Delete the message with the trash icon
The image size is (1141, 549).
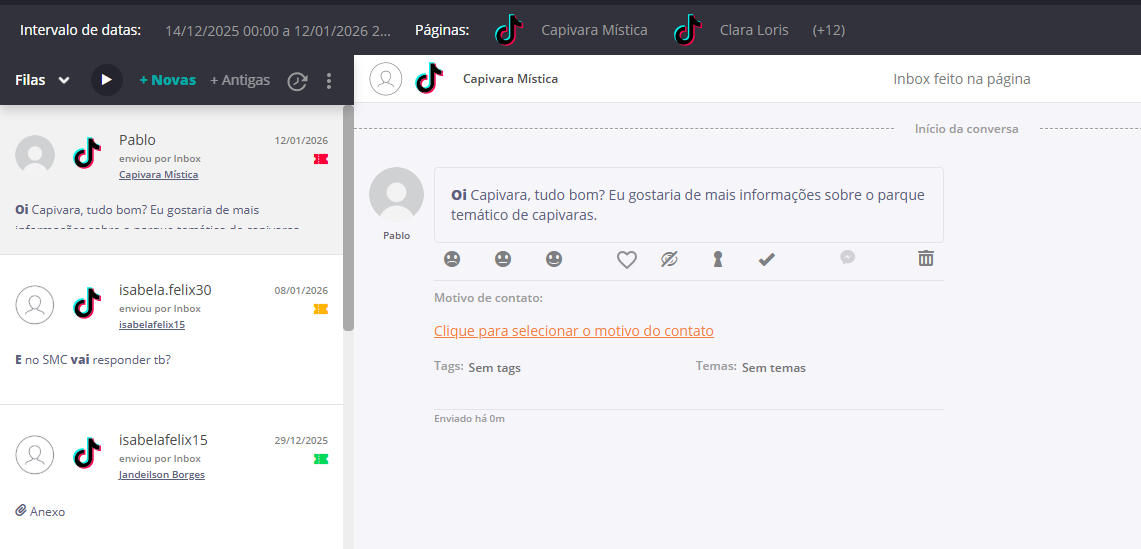[x=926, y=259]
